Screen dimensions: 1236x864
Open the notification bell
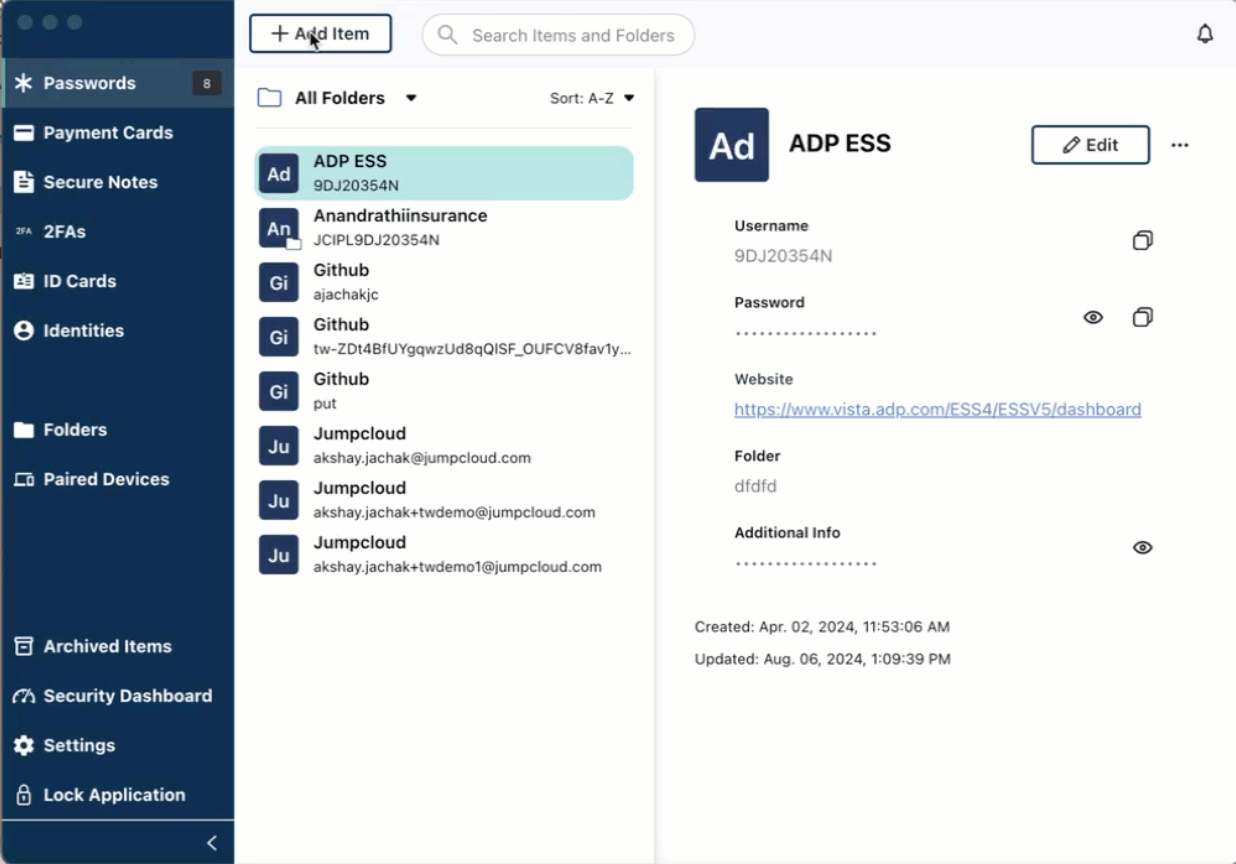point(1205,33)
